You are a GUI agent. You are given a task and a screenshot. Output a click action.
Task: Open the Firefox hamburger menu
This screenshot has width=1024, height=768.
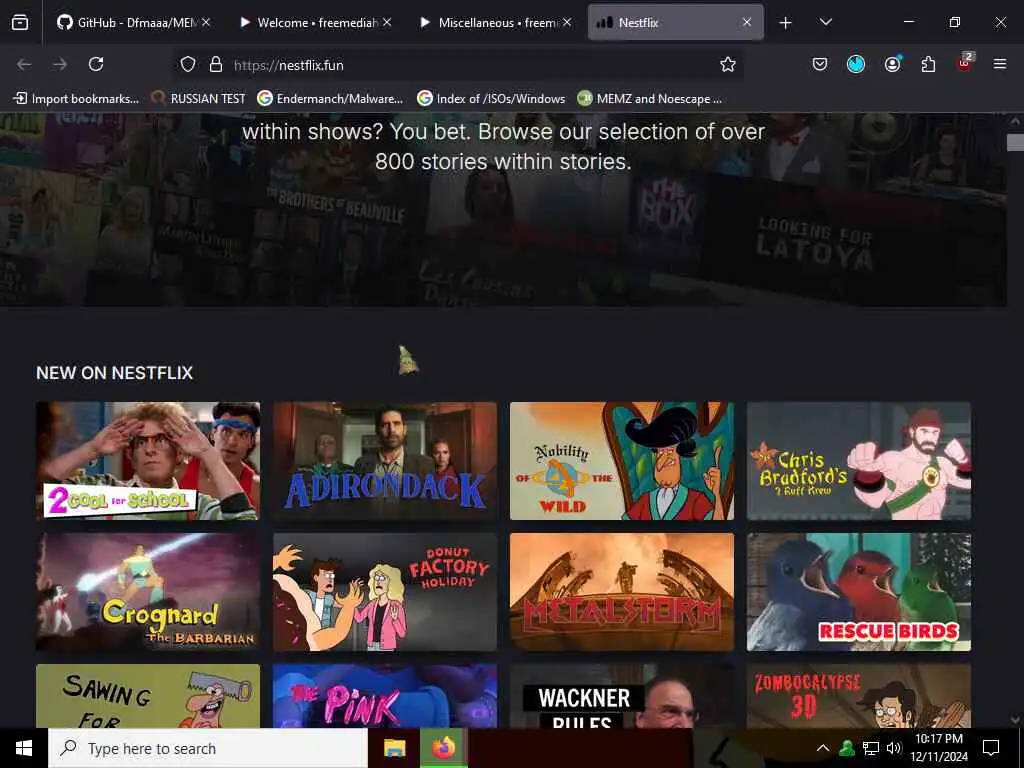point(1000,64)
